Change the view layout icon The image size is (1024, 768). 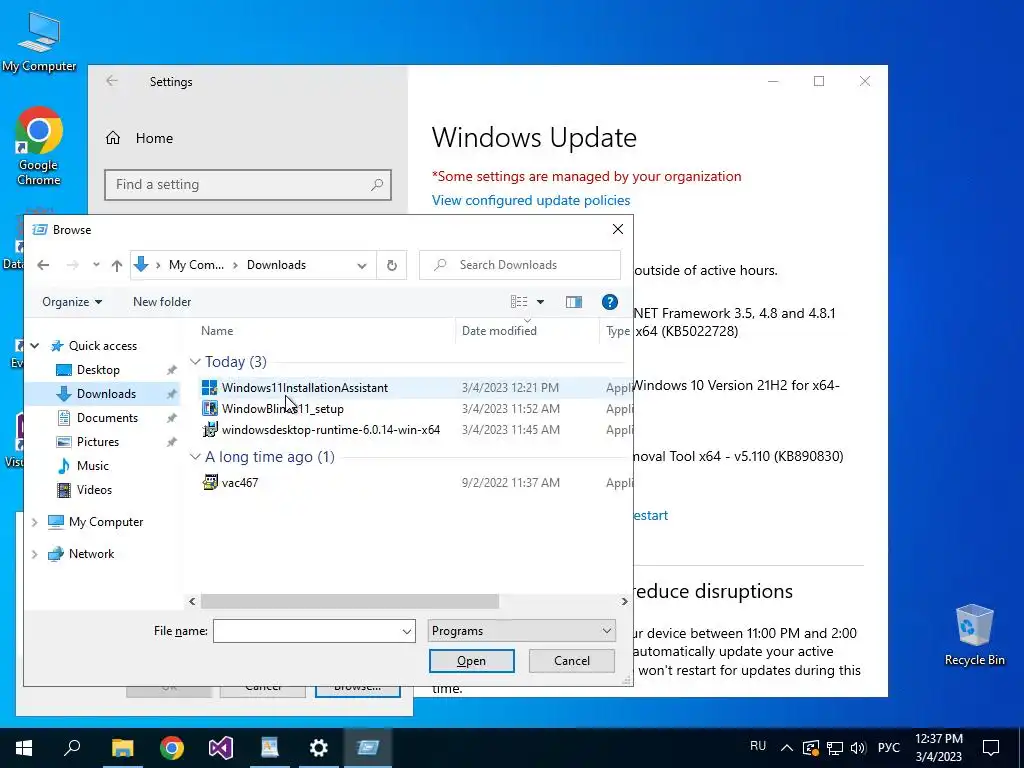tap(519, 302)
